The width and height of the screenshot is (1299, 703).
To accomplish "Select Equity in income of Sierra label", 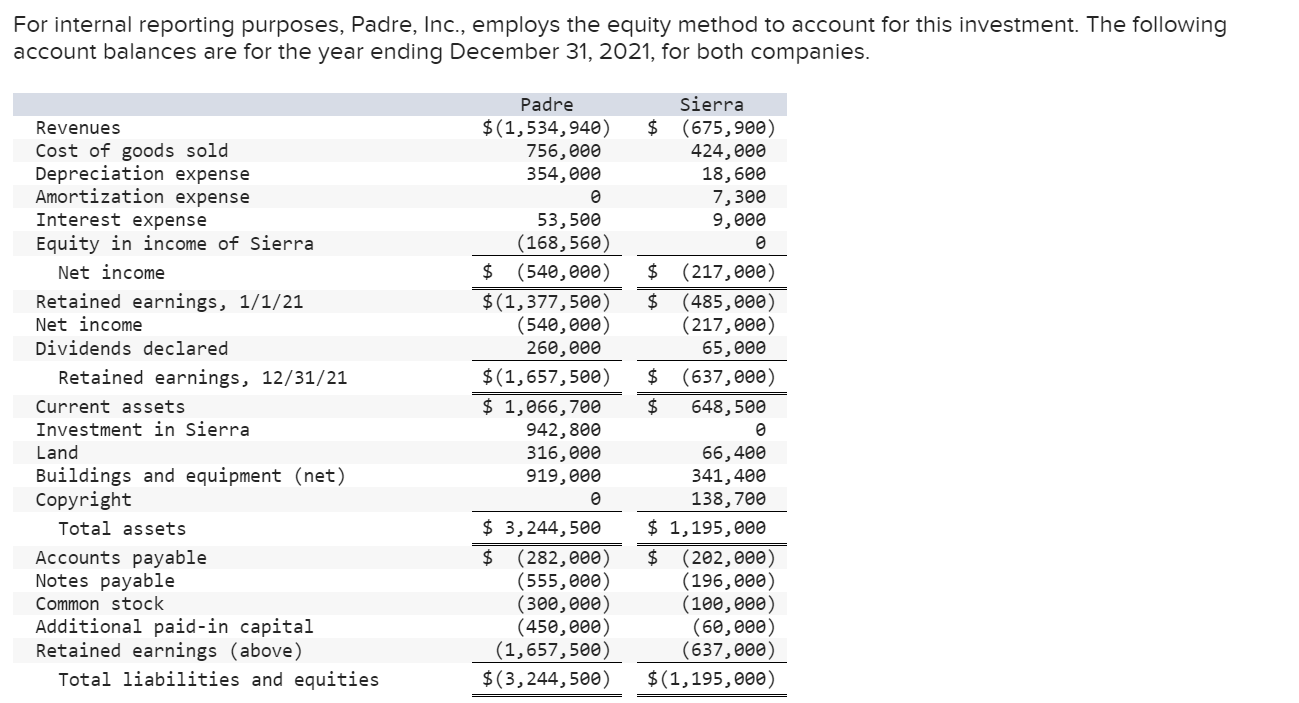I will click(175, 244).
